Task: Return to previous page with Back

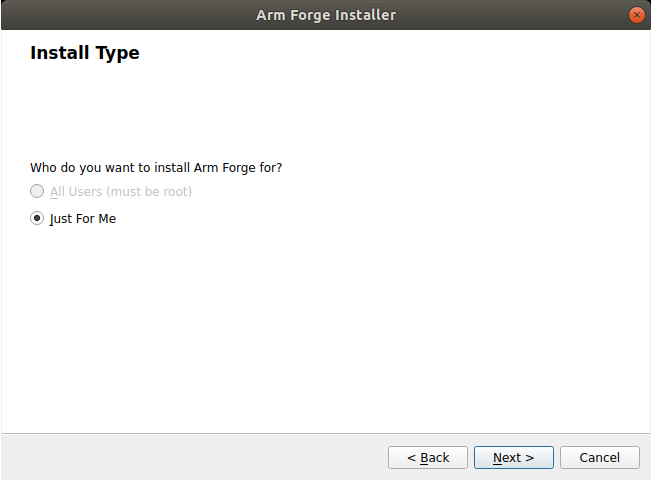Action: (428, 457)
